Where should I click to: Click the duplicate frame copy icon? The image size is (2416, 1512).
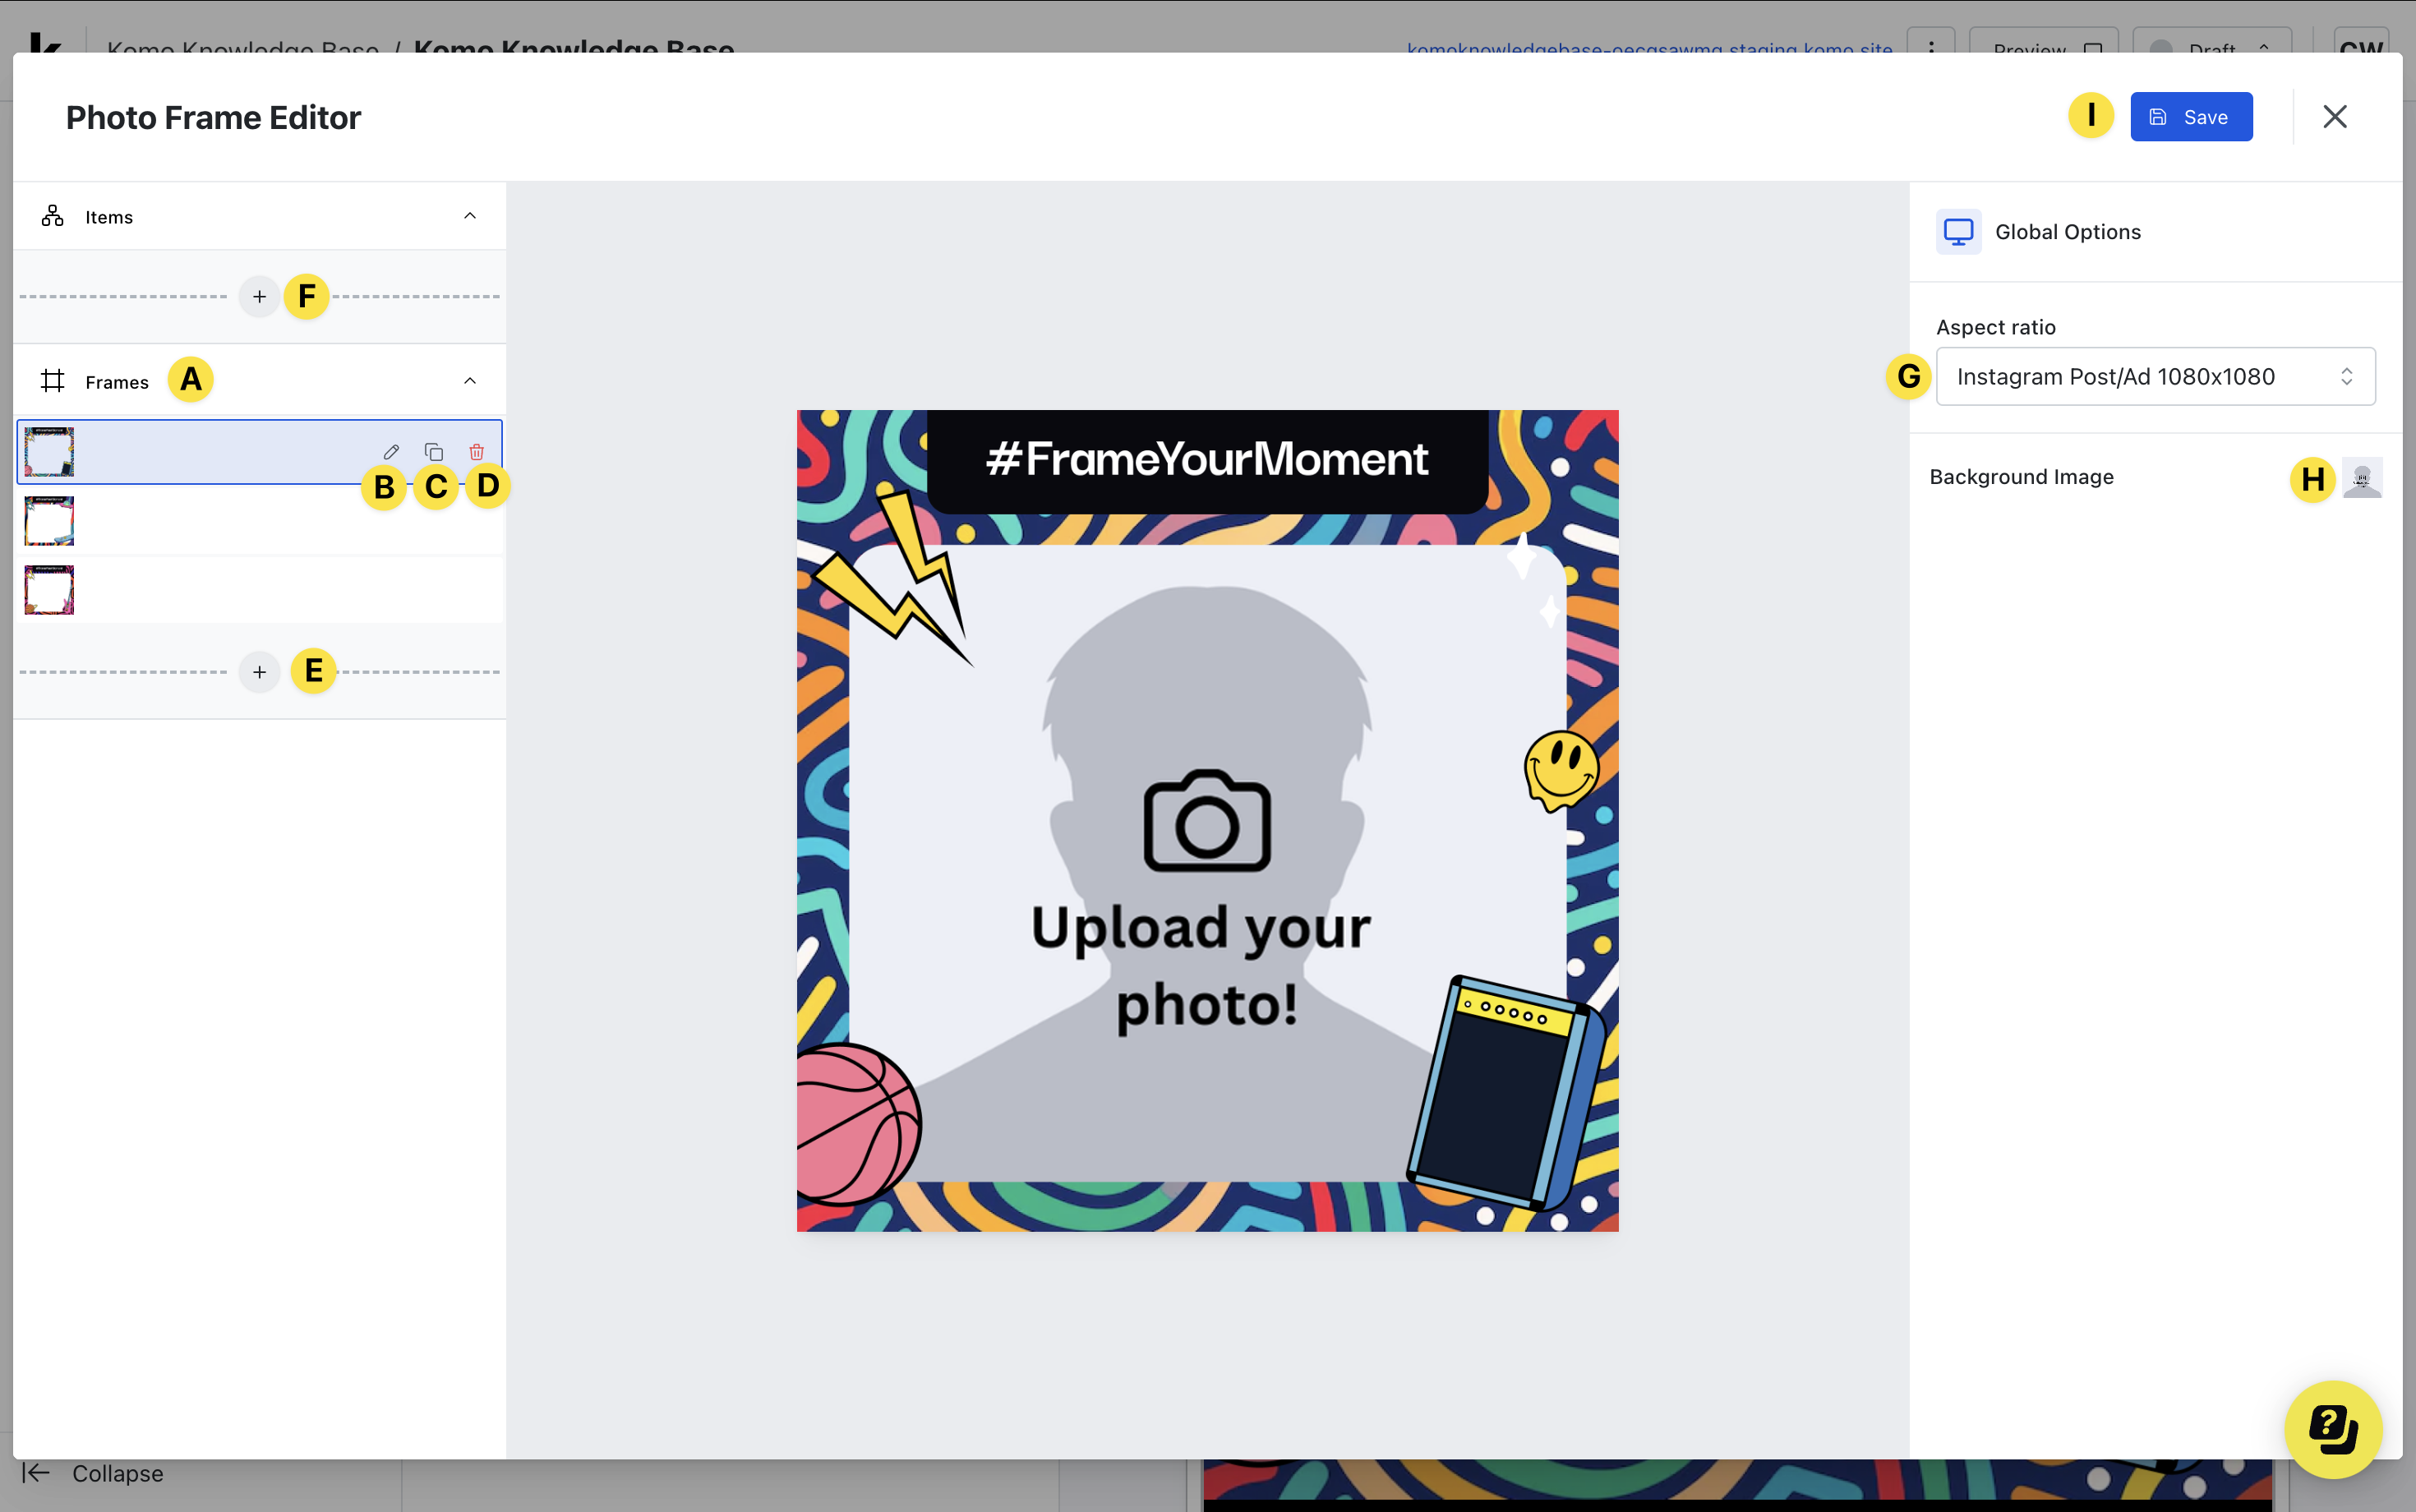434,452
